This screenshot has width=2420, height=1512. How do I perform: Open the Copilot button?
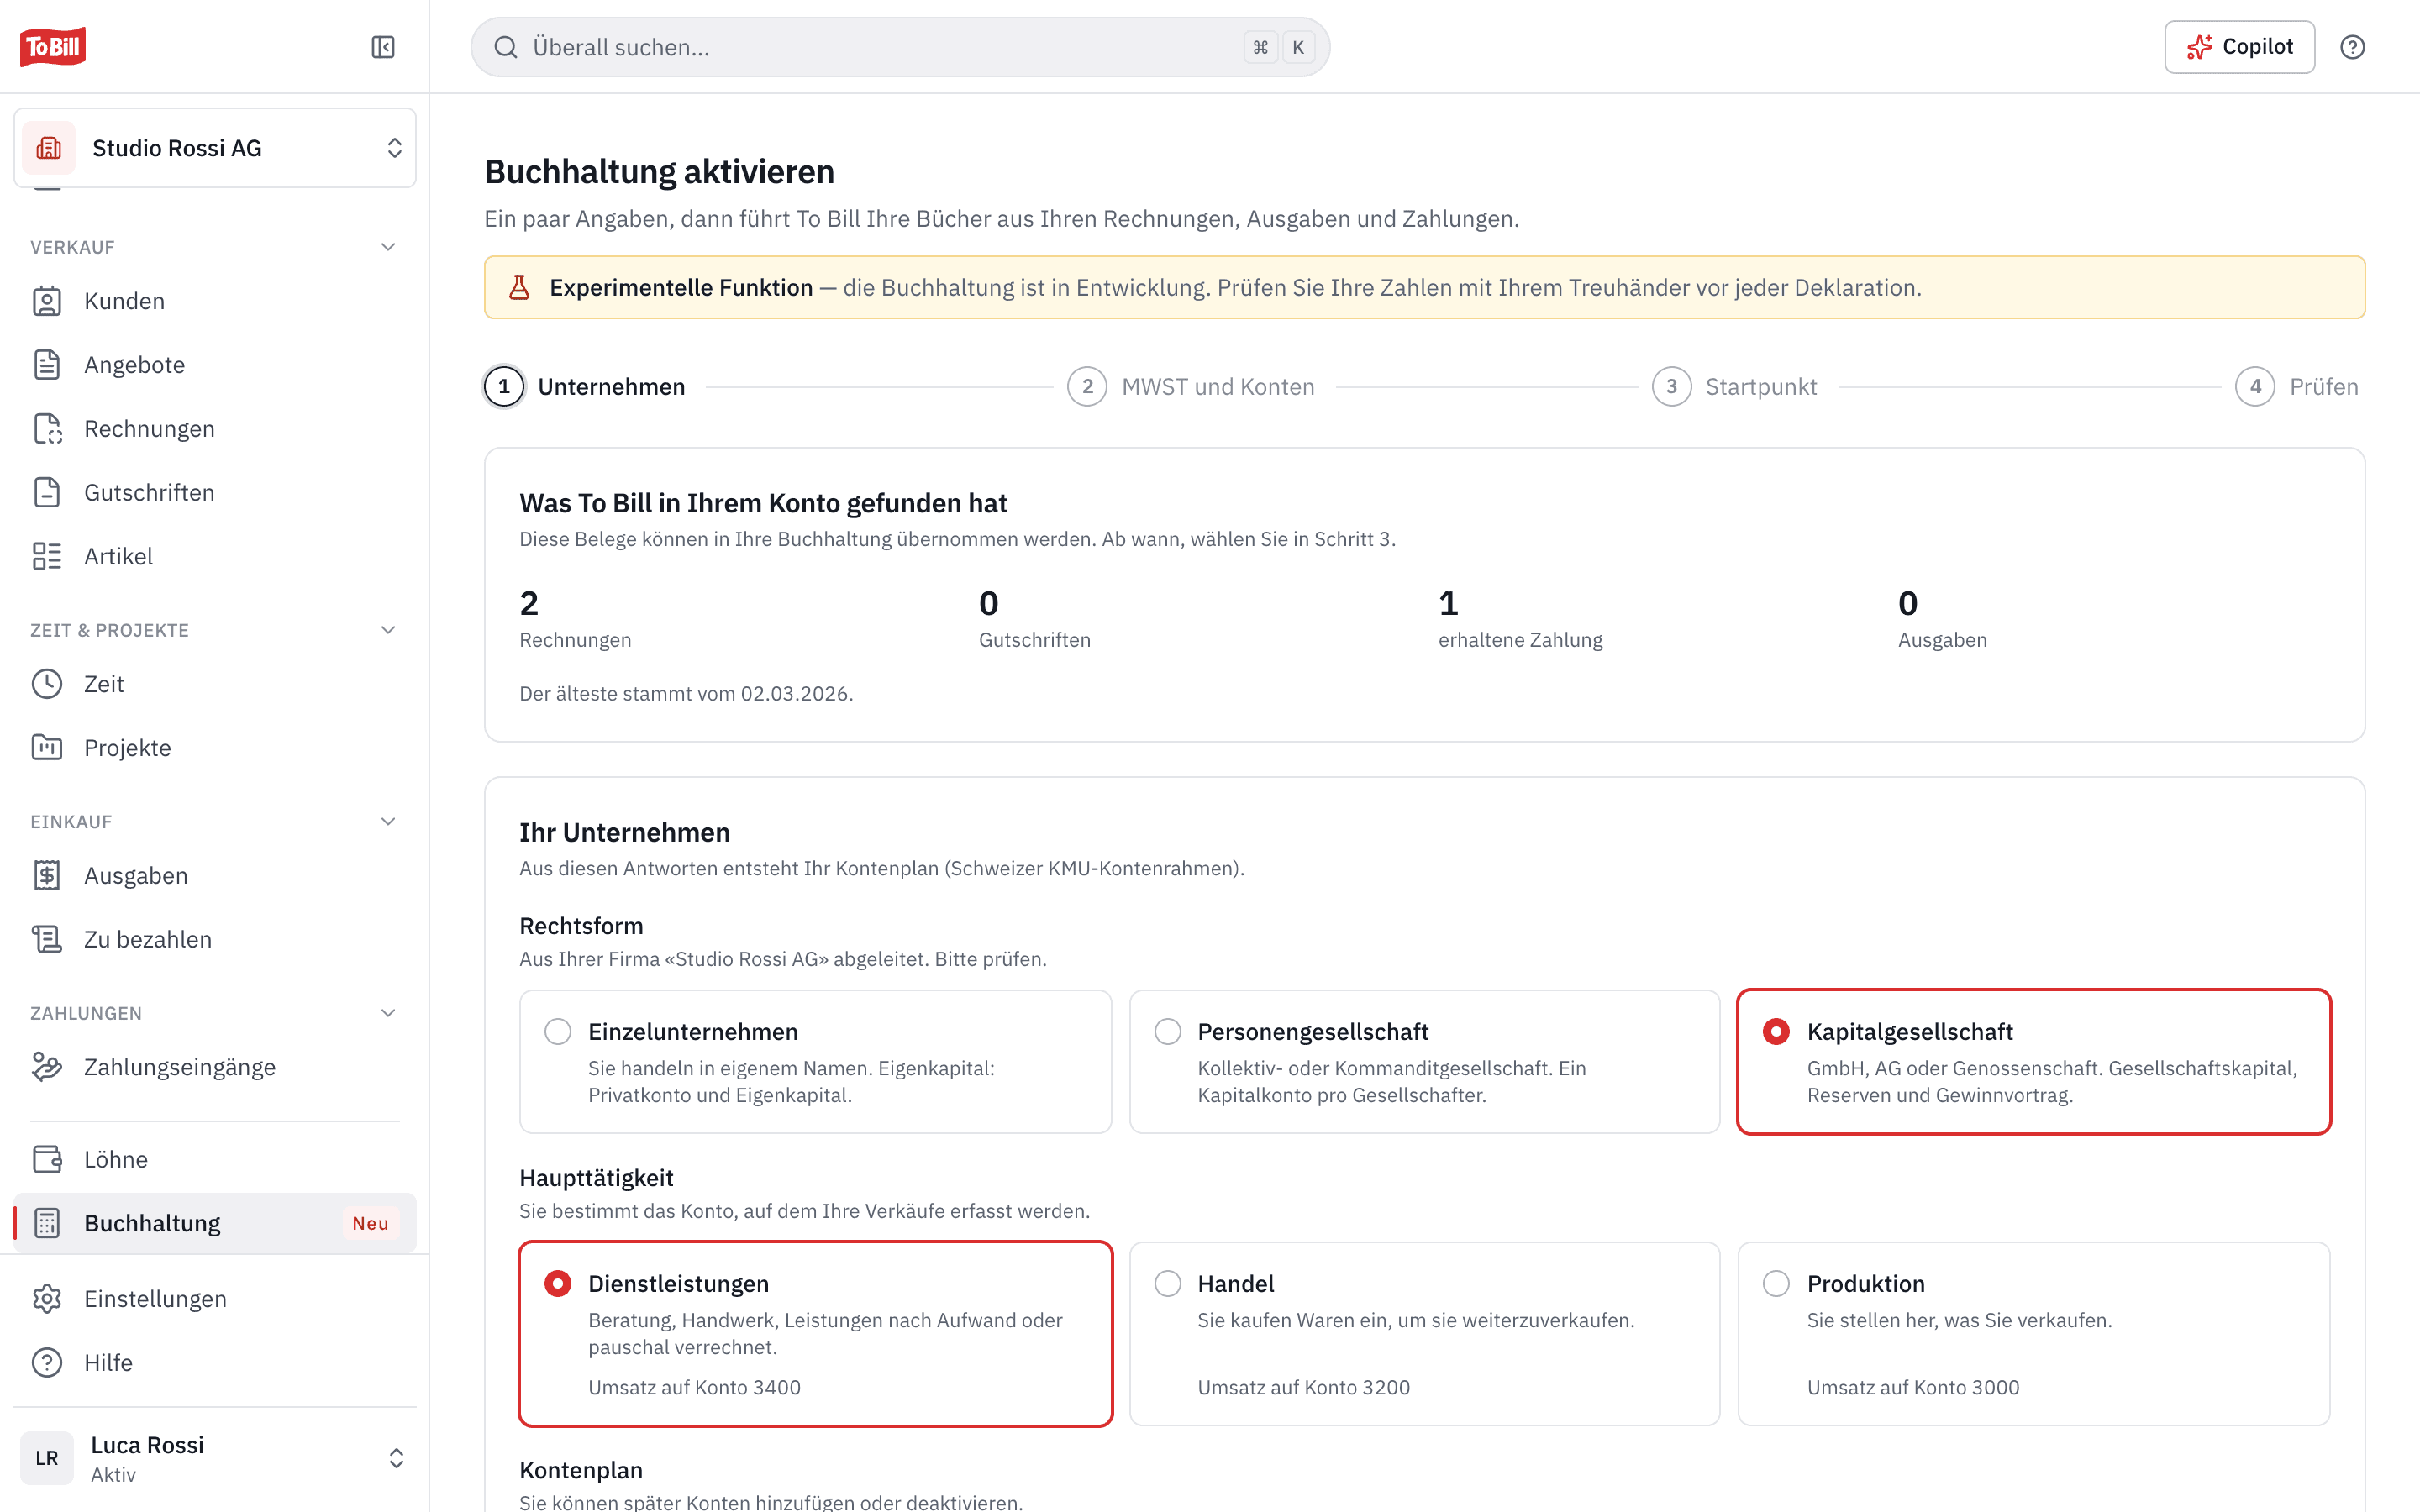[2239, 47]
